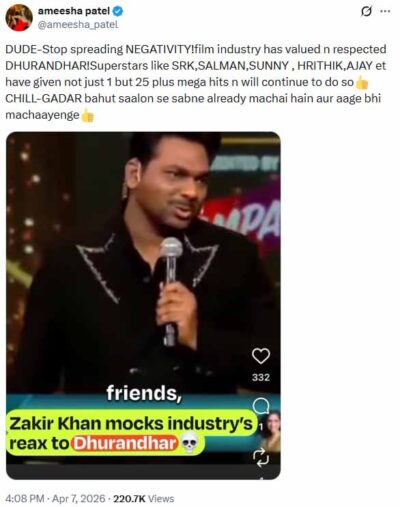
Task: Click the "friends," subtitle text
Action: click(x=144, y=393)
